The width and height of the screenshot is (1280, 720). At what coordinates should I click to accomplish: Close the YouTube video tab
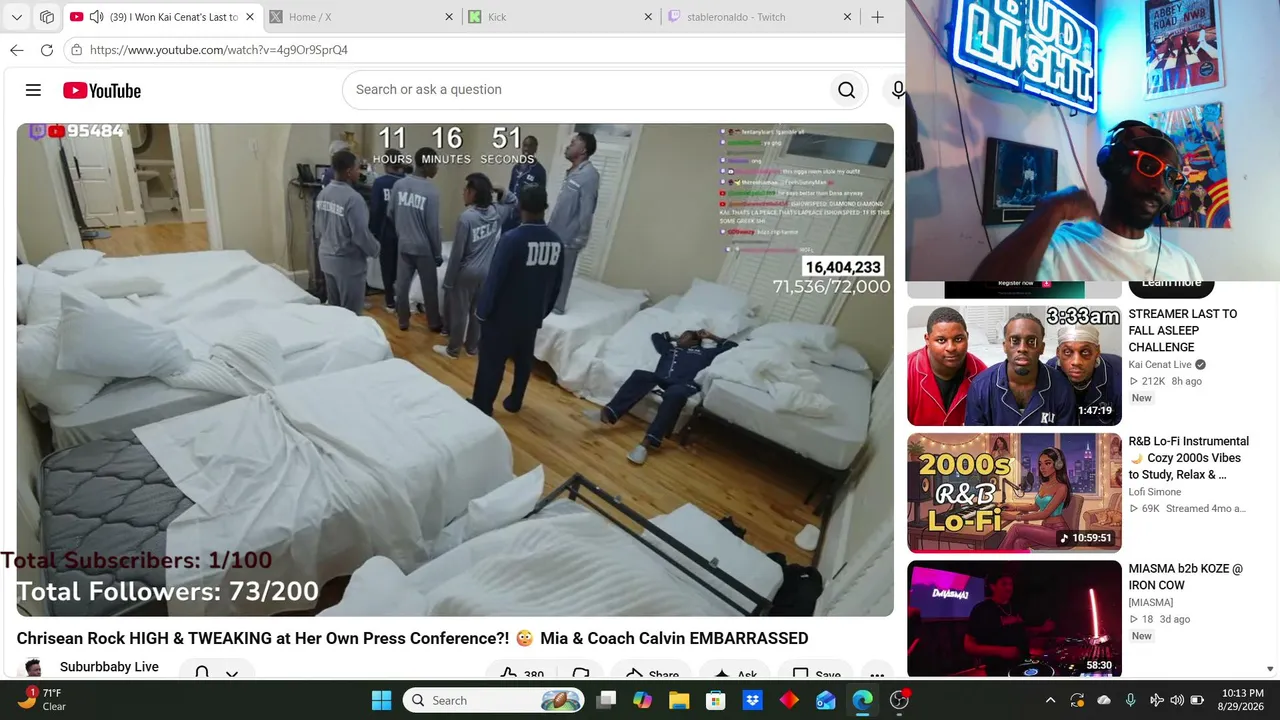(250, 17)
